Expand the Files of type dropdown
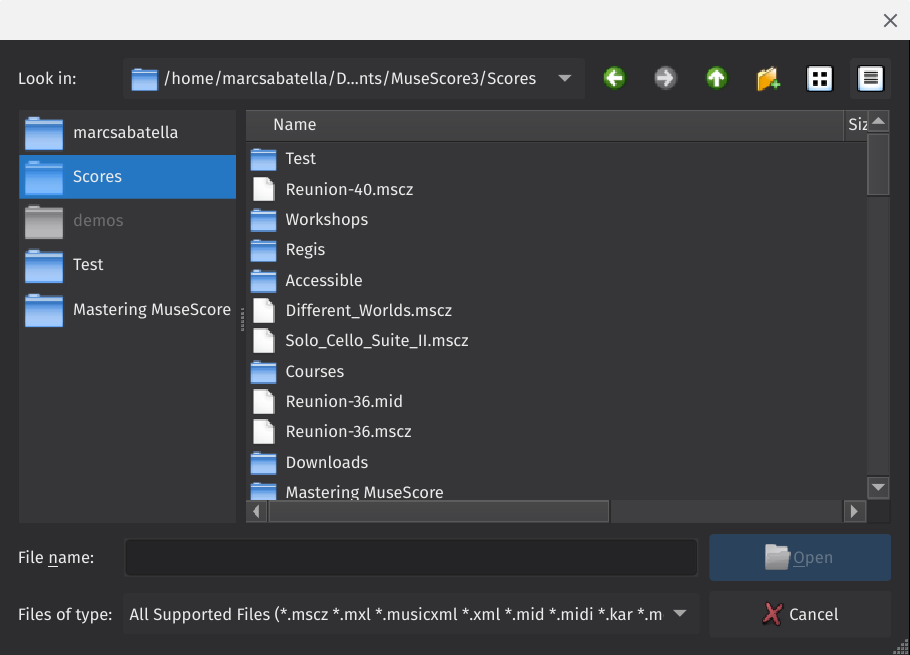 click(680, 614)
